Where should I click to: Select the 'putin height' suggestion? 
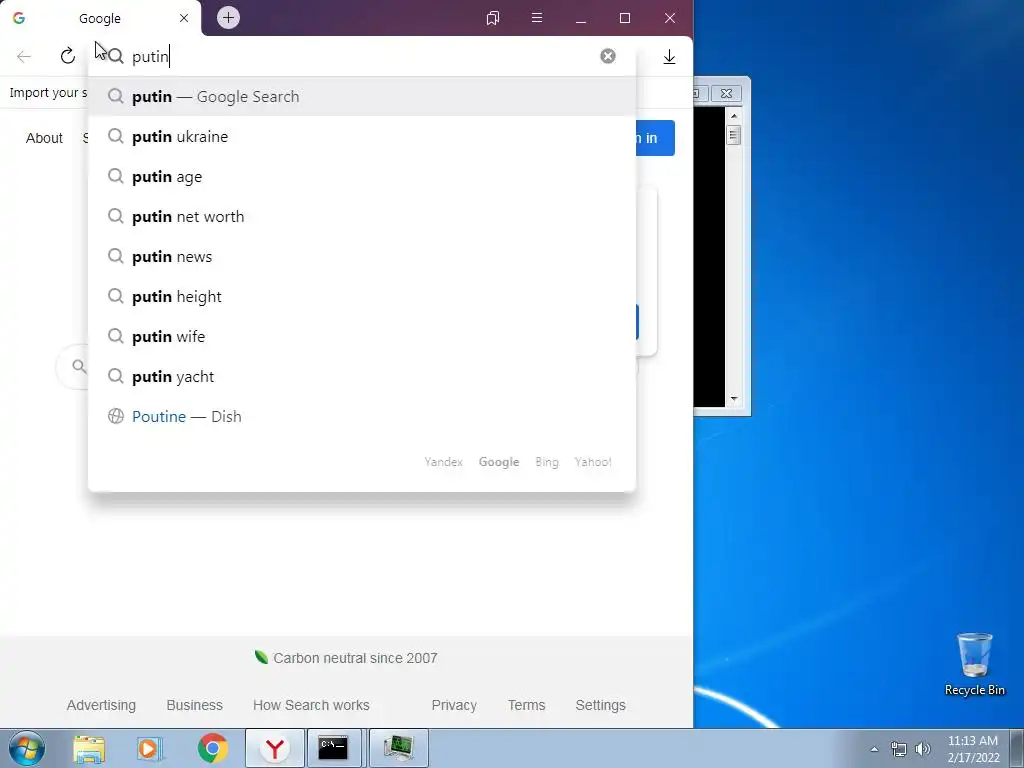tap(362, 296)
